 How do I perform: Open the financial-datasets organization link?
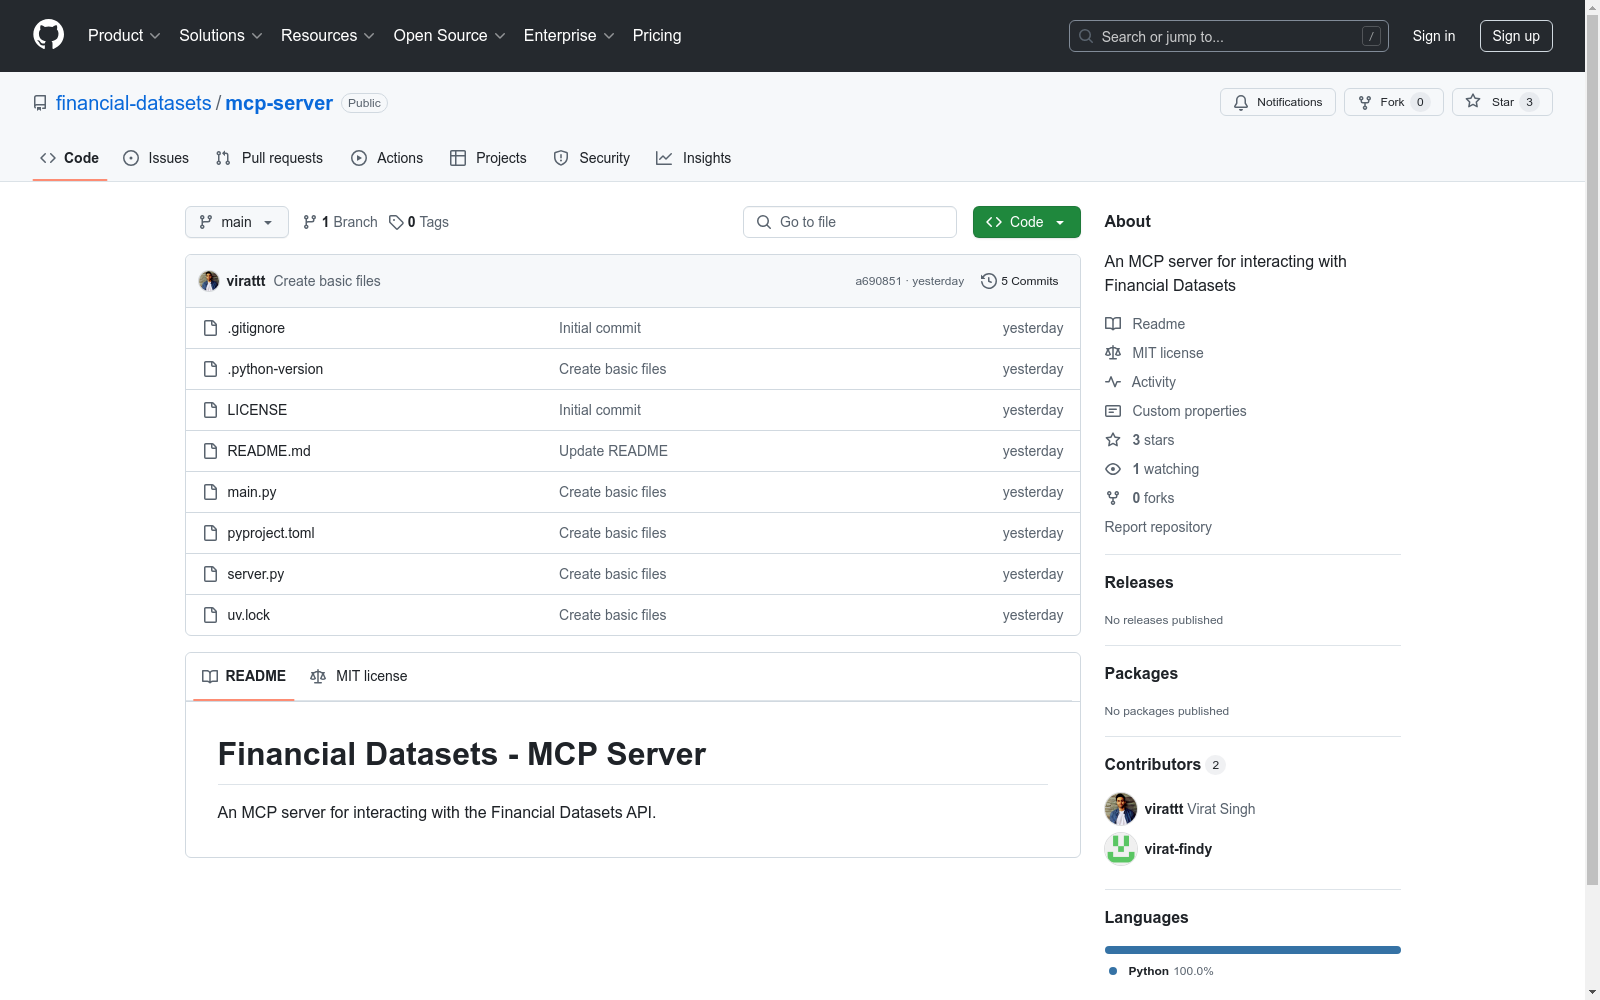coord(134,103)
